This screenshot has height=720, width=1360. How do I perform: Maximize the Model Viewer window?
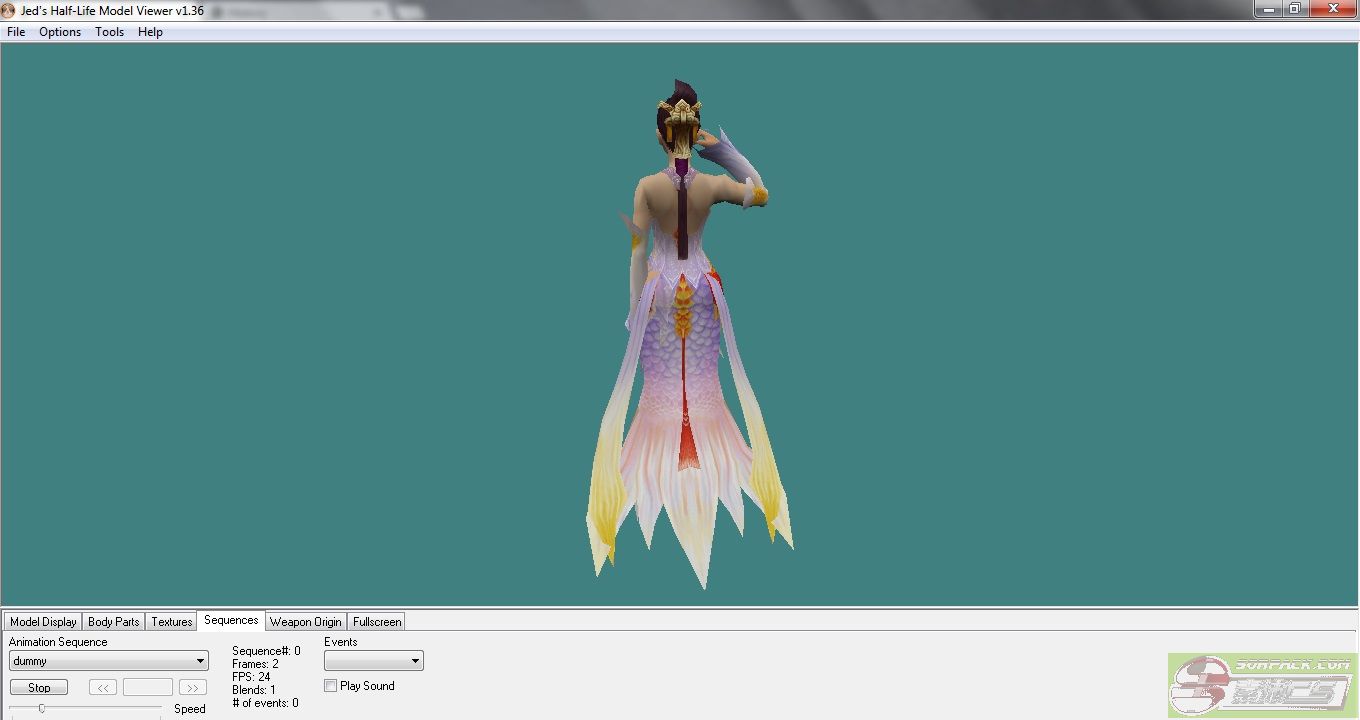(1295, 8)
